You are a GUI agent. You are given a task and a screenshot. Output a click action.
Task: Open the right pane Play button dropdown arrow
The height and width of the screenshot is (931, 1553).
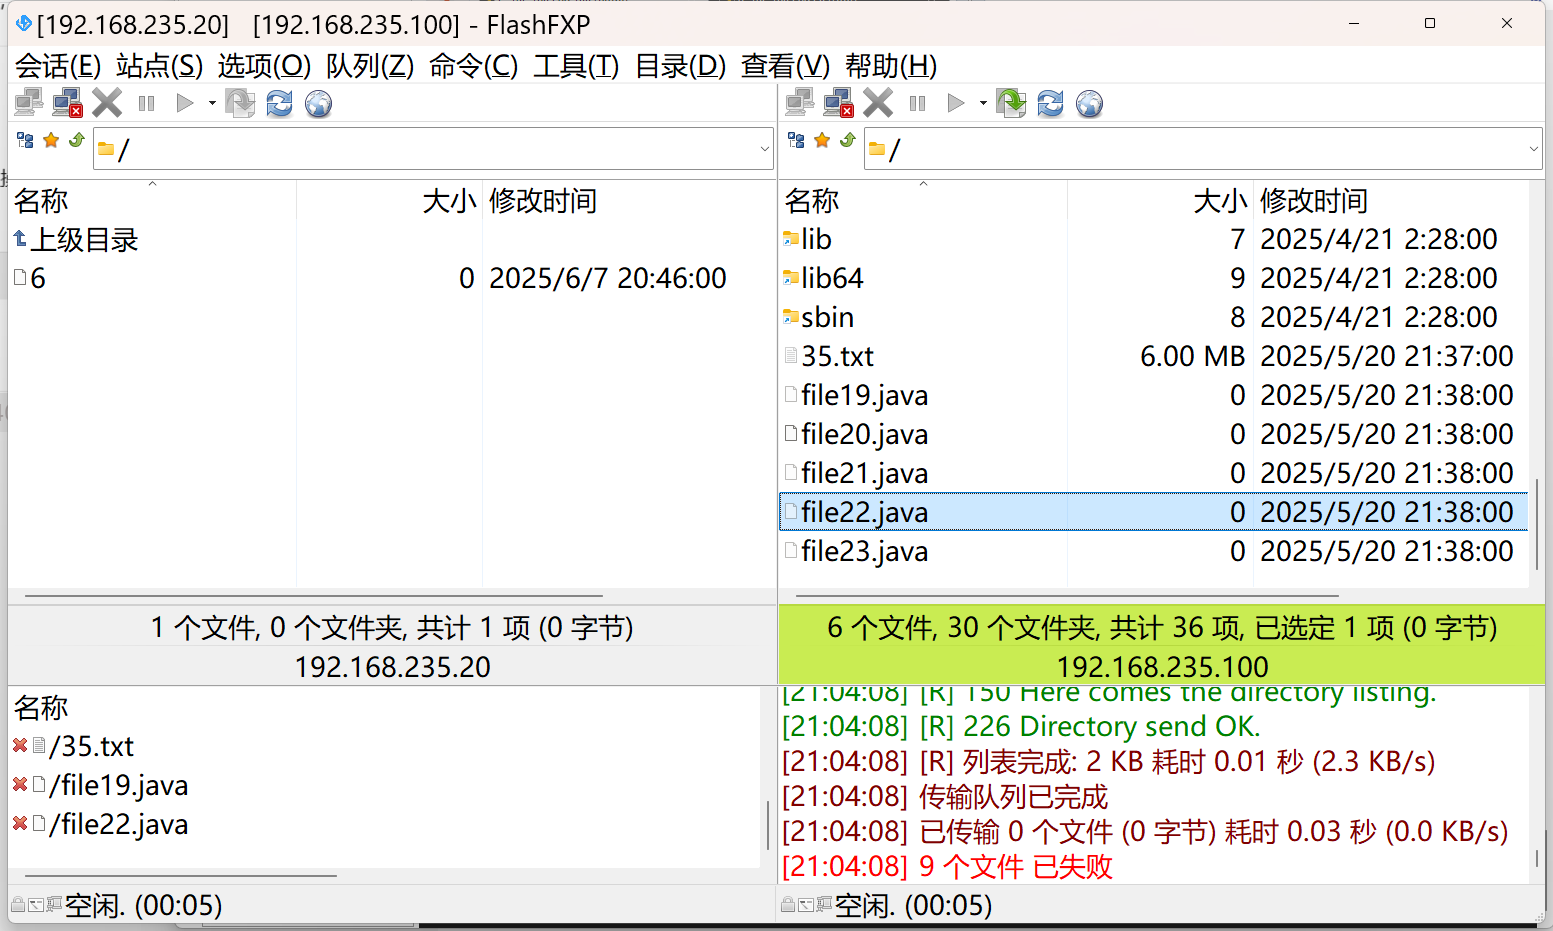click(x=983, y=103)
